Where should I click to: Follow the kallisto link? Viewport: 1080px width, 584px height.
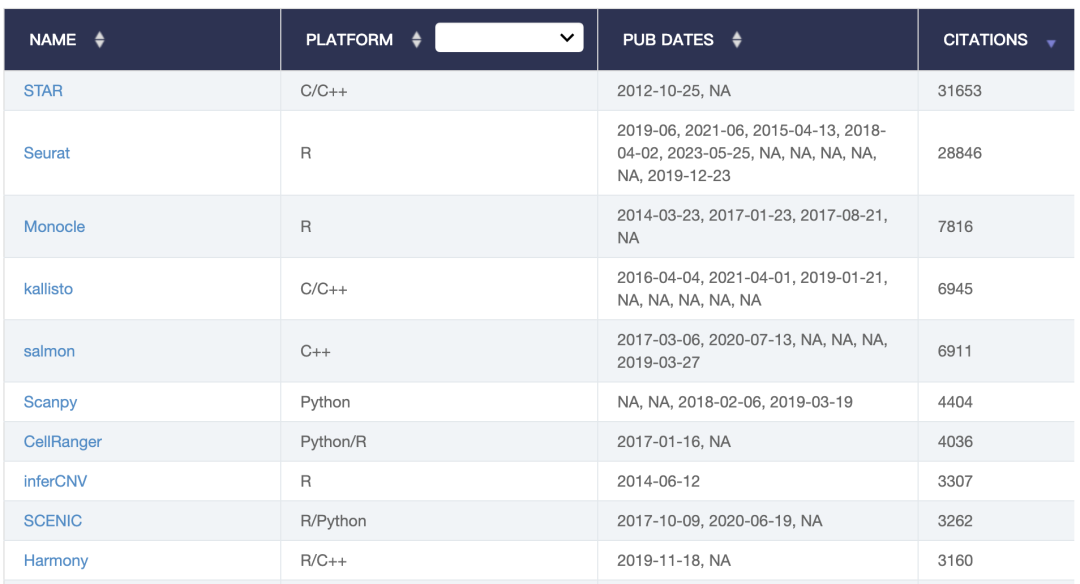[x=48, y=289]
